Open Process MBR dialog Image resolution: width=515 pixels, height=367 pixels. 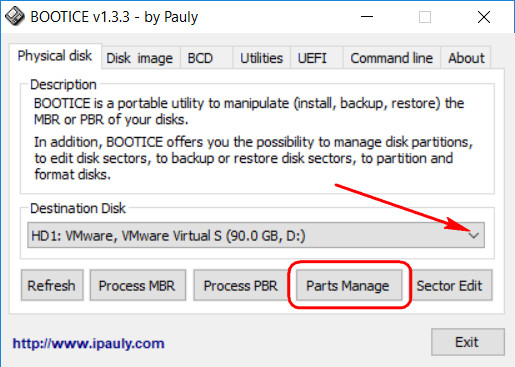click(137, 286)
